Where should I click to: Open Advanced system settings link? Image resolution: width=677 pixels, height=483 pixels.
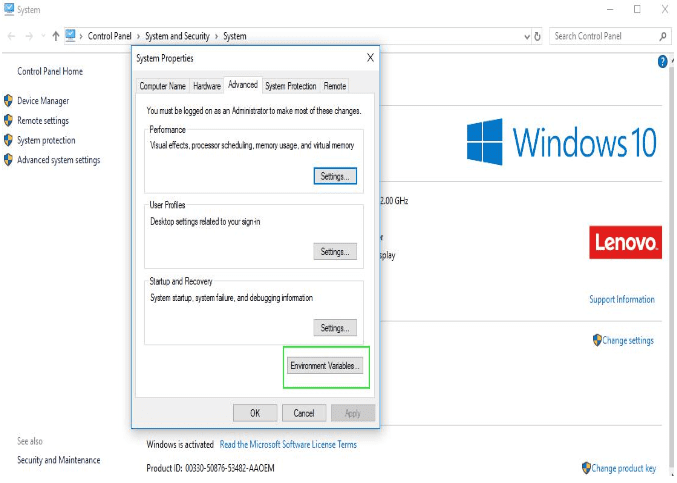(59, 160)
